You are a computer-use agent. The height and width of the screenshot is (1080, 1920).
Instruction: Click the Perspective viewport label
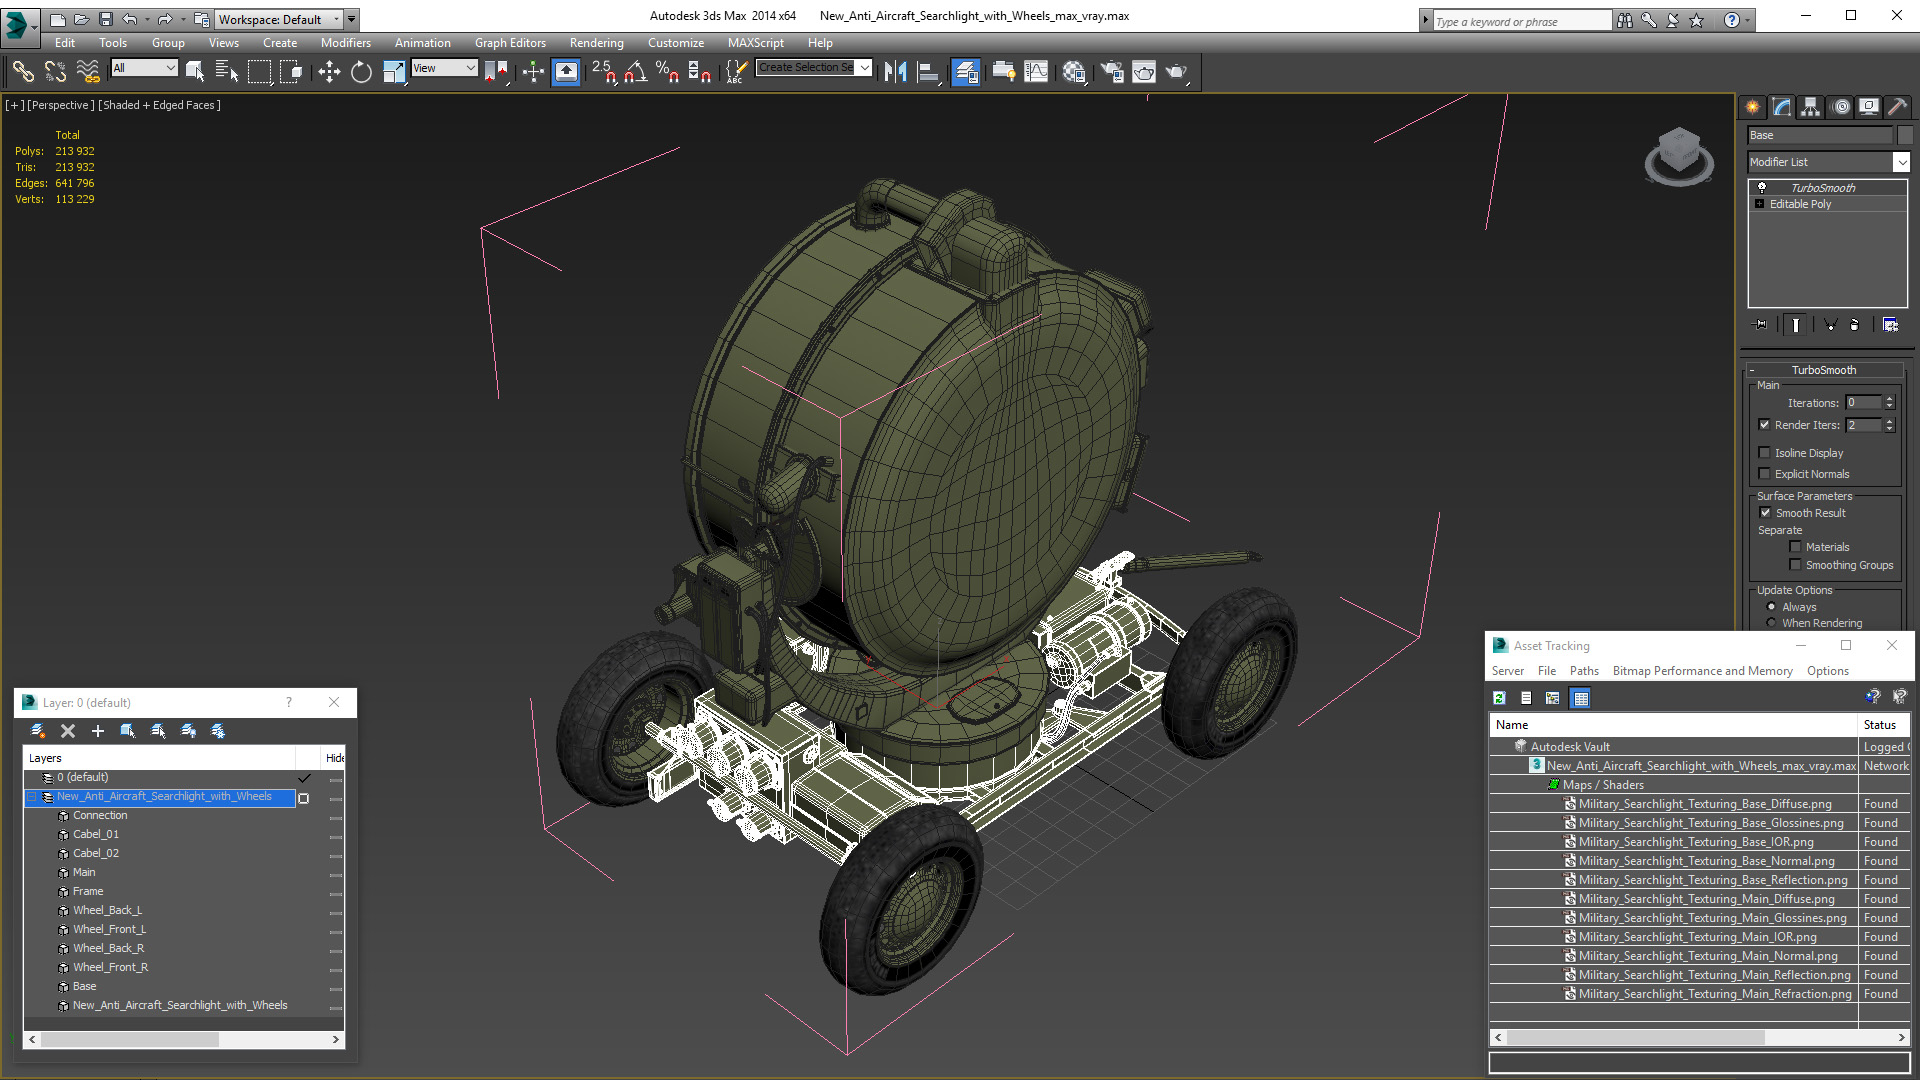click(61, 105)
